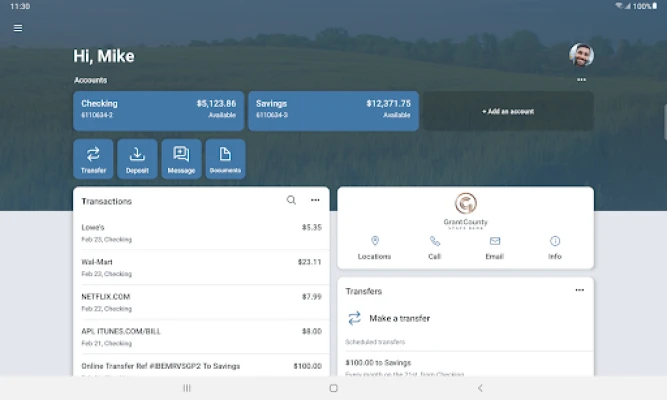667x400 pixels.
Task: Click Add an account button
Action: click(x=508, y=111)
